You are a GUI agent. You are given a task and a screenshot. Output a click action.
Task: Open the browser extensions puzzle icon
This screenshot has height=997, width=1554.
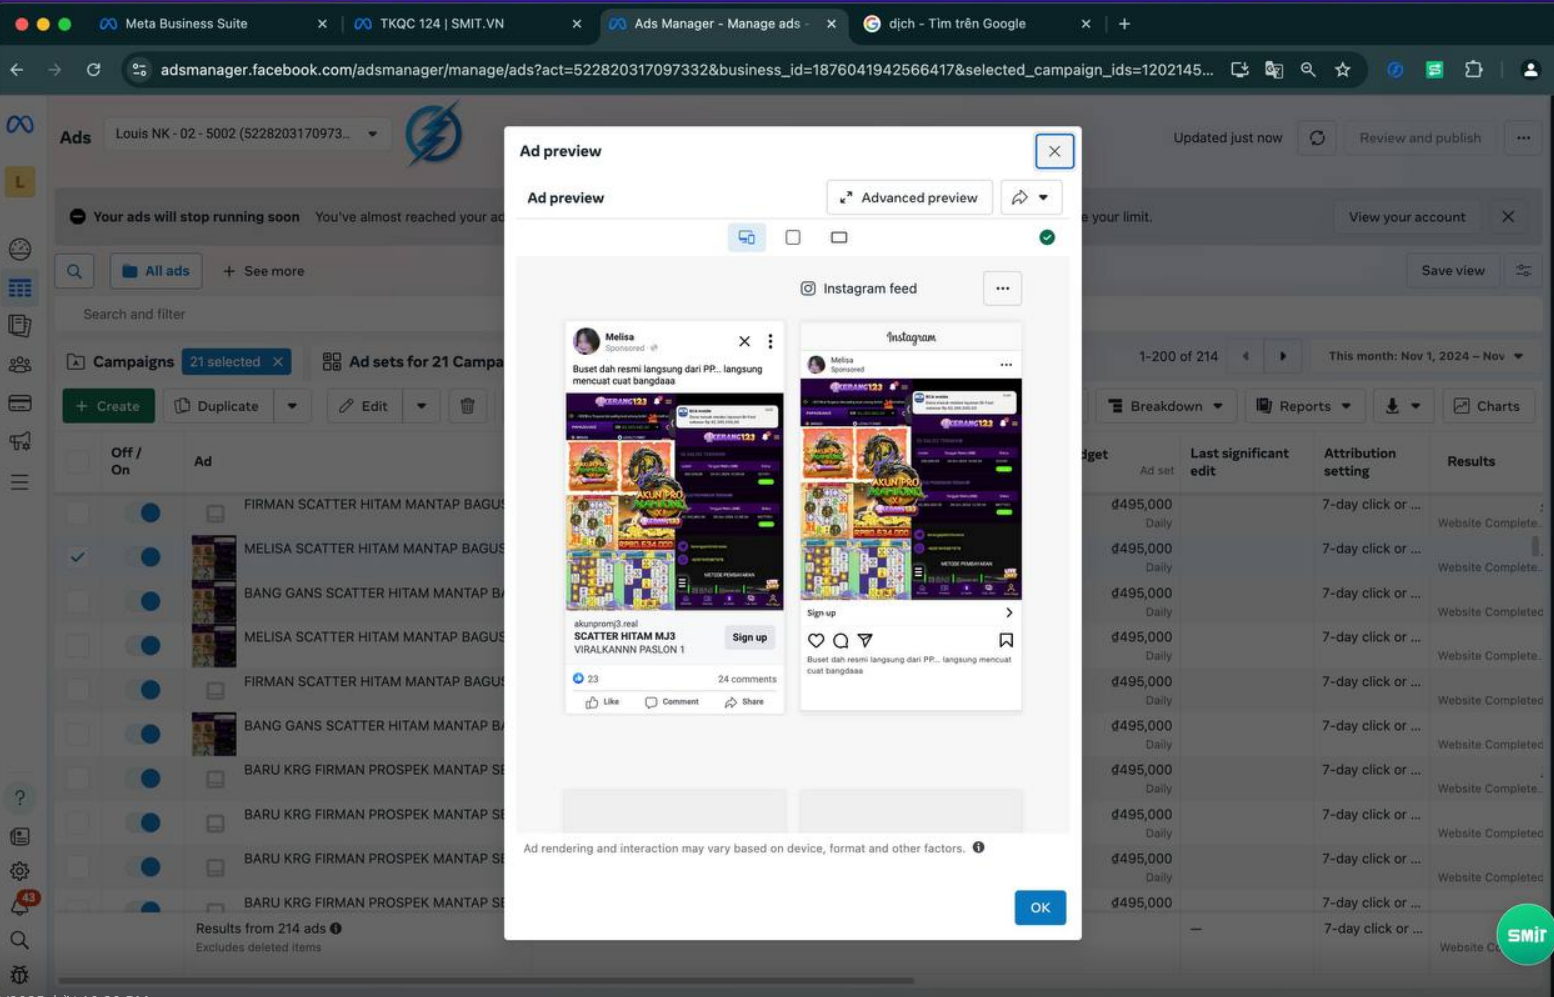click(1473, 70)
